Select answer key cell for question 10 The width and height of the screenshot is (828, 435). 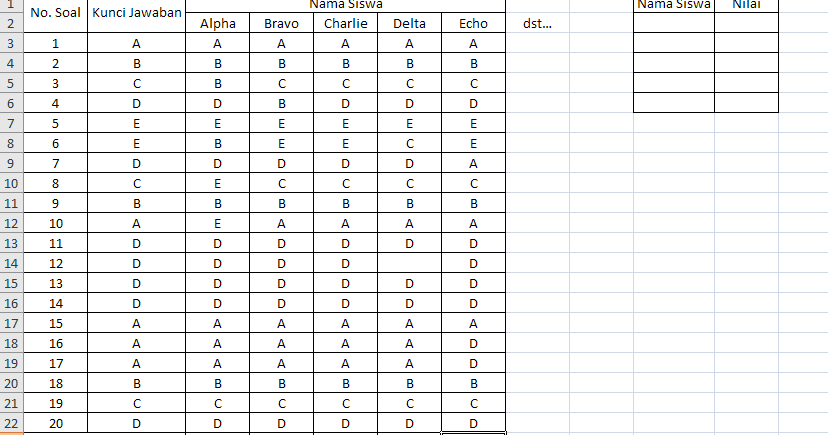pyautogui.click(x=136, y=223)
